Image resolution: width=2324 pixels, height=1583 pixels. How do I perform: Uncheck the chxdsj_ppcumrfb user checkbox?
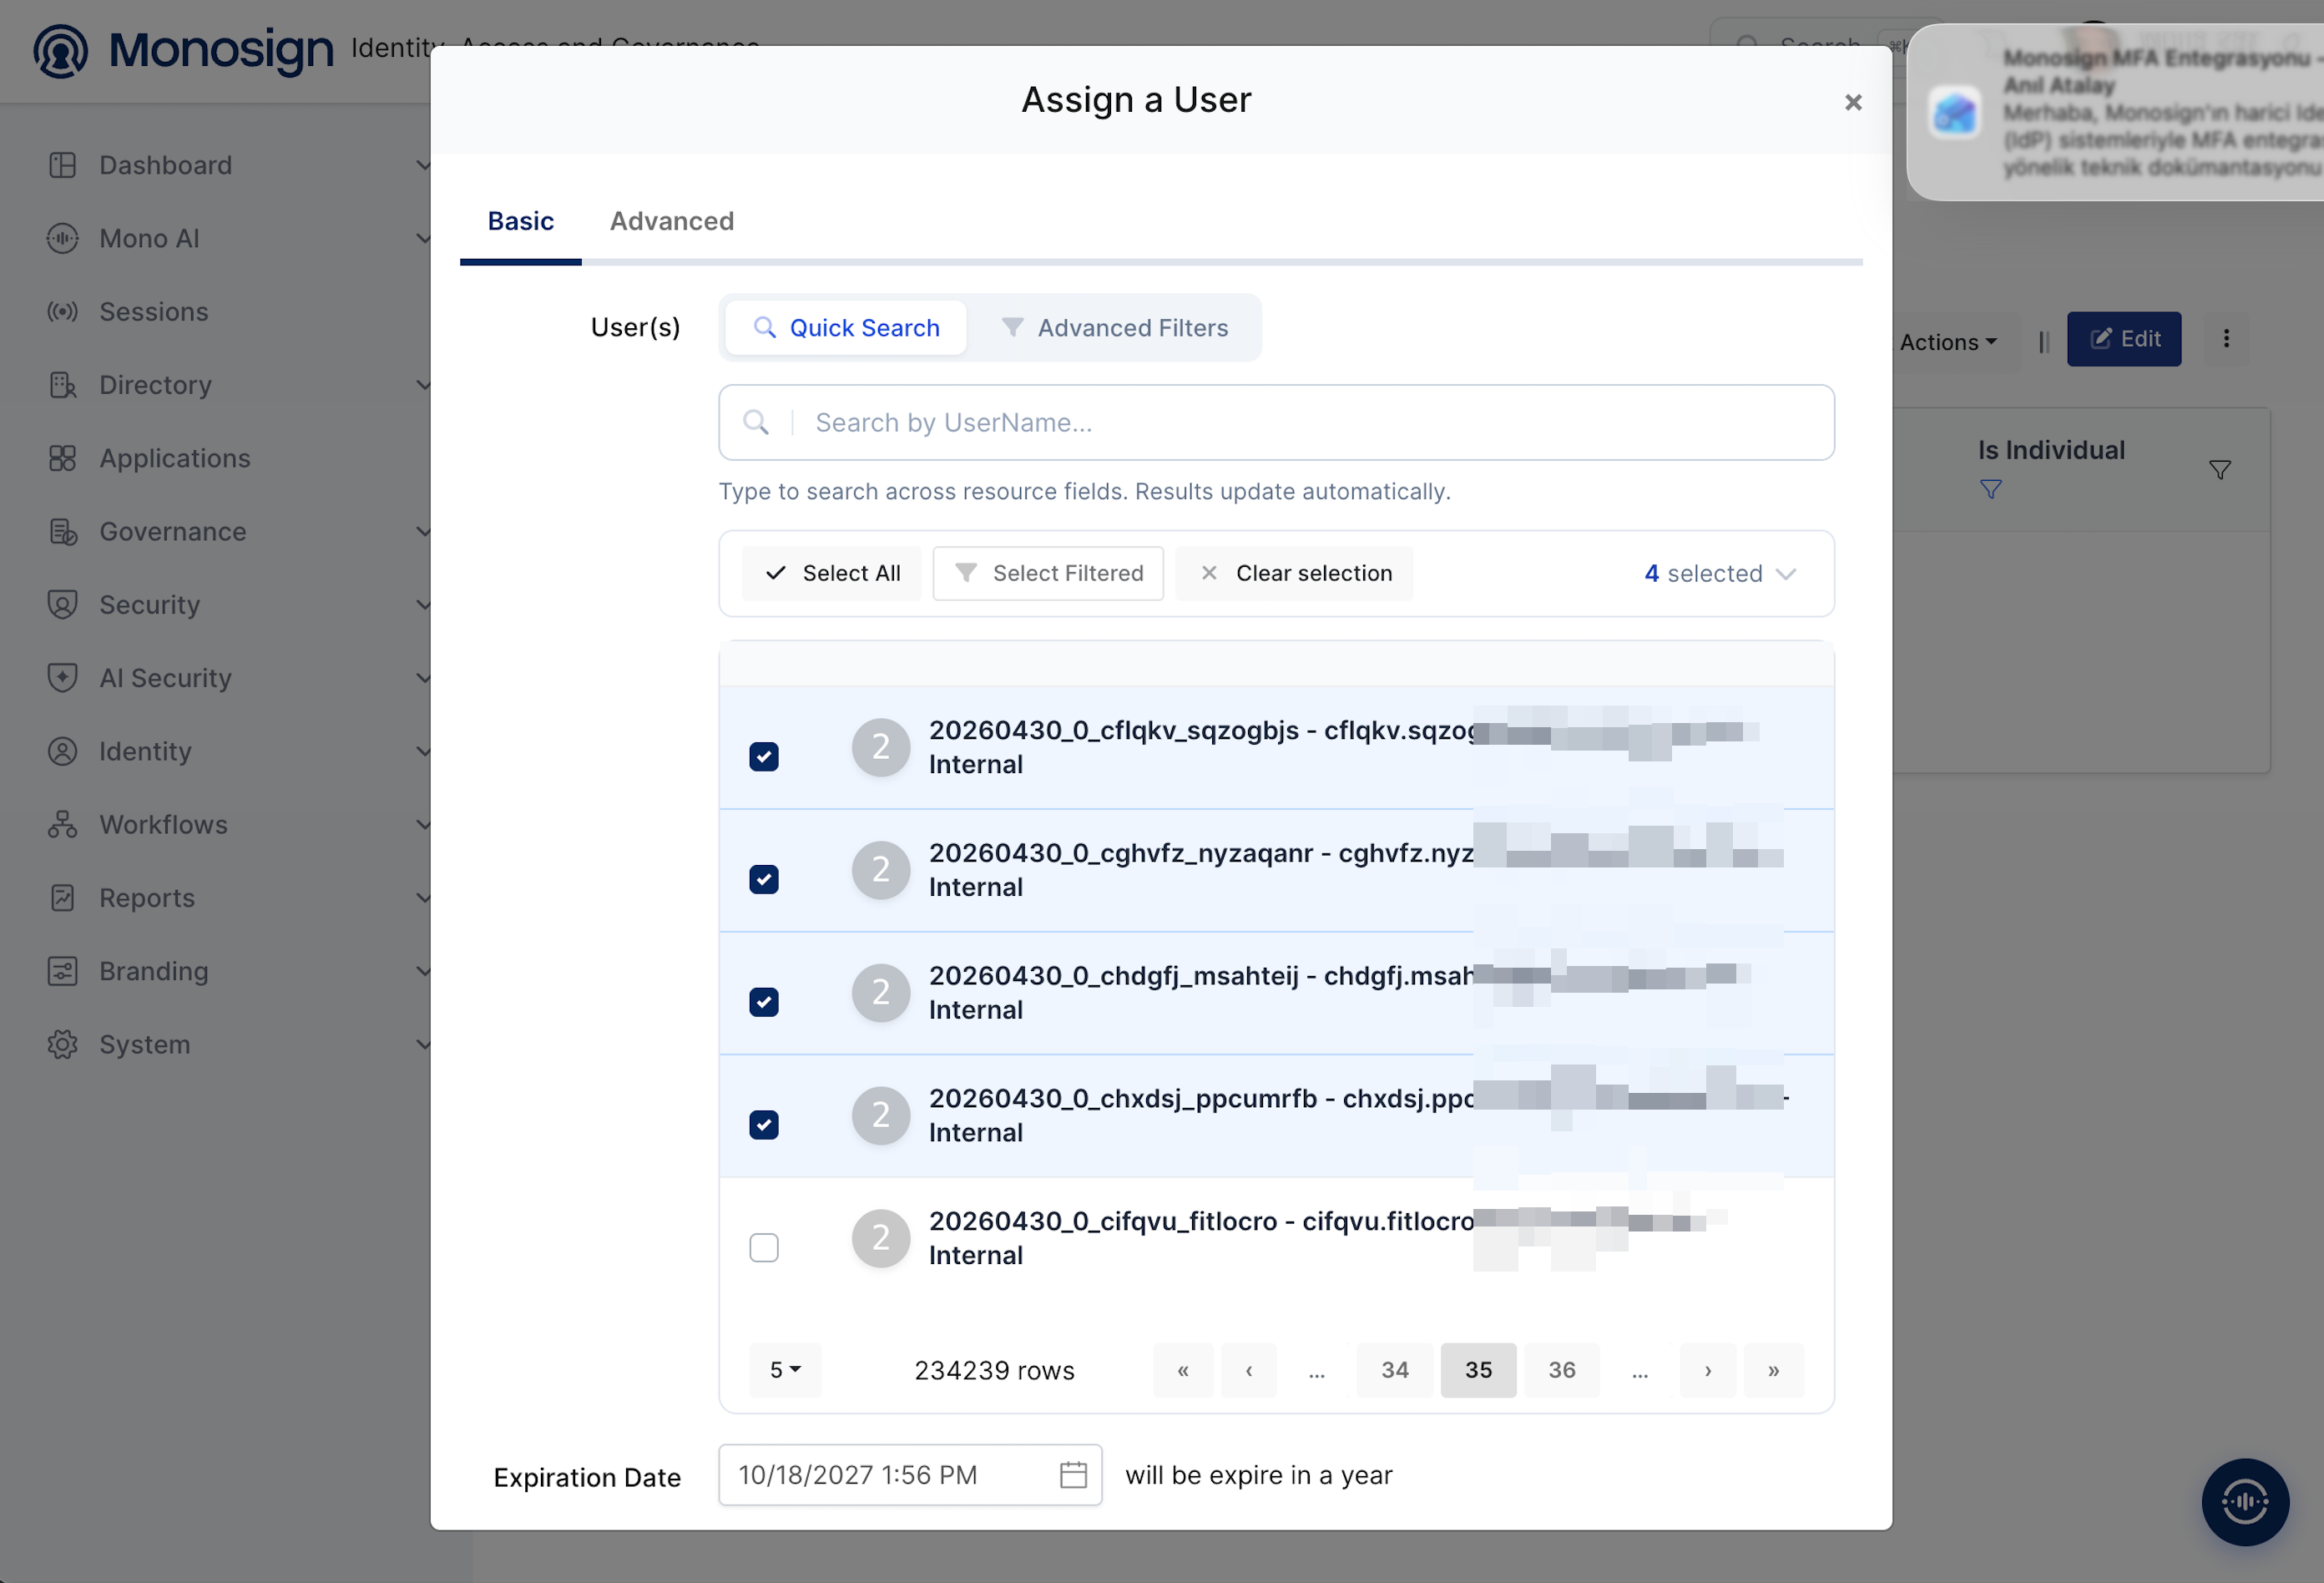pos(764,1125)
